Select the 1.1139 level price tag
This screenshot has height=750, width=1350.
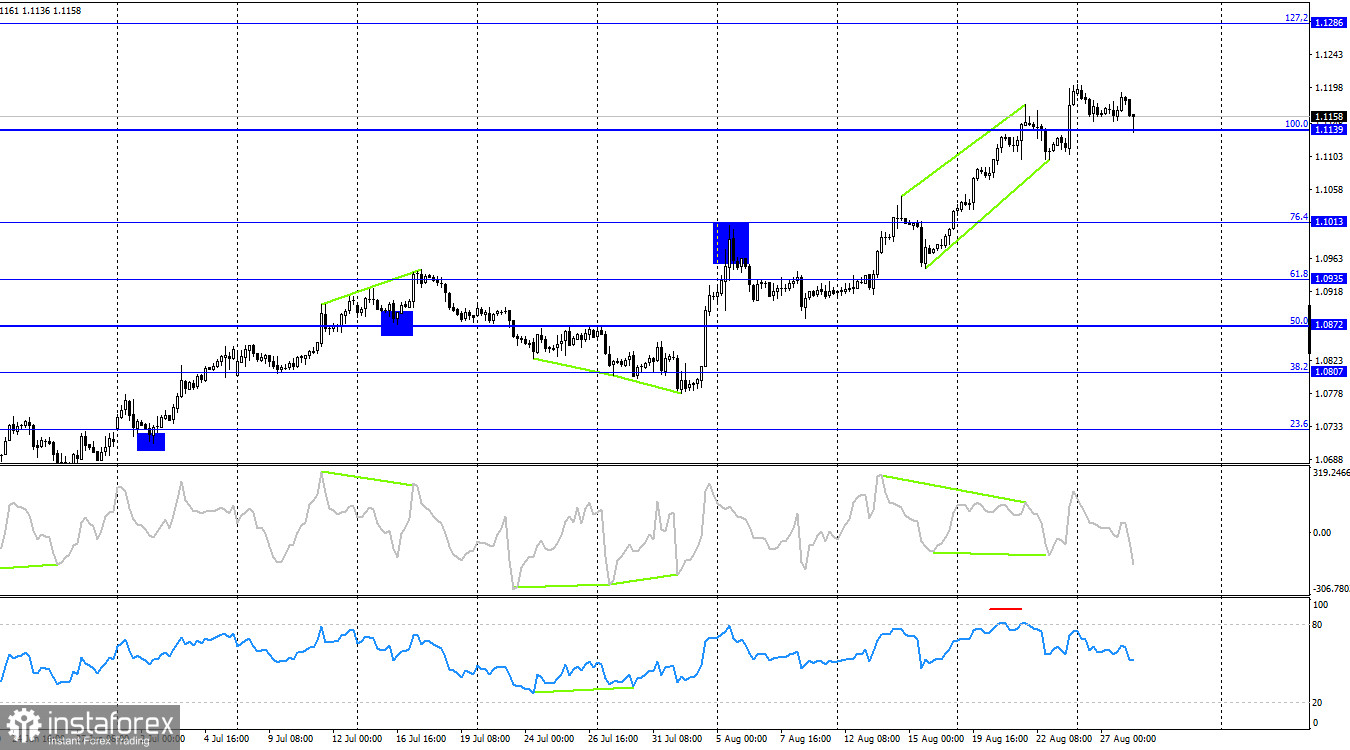pyautogui.click(x=1327, y=130)
